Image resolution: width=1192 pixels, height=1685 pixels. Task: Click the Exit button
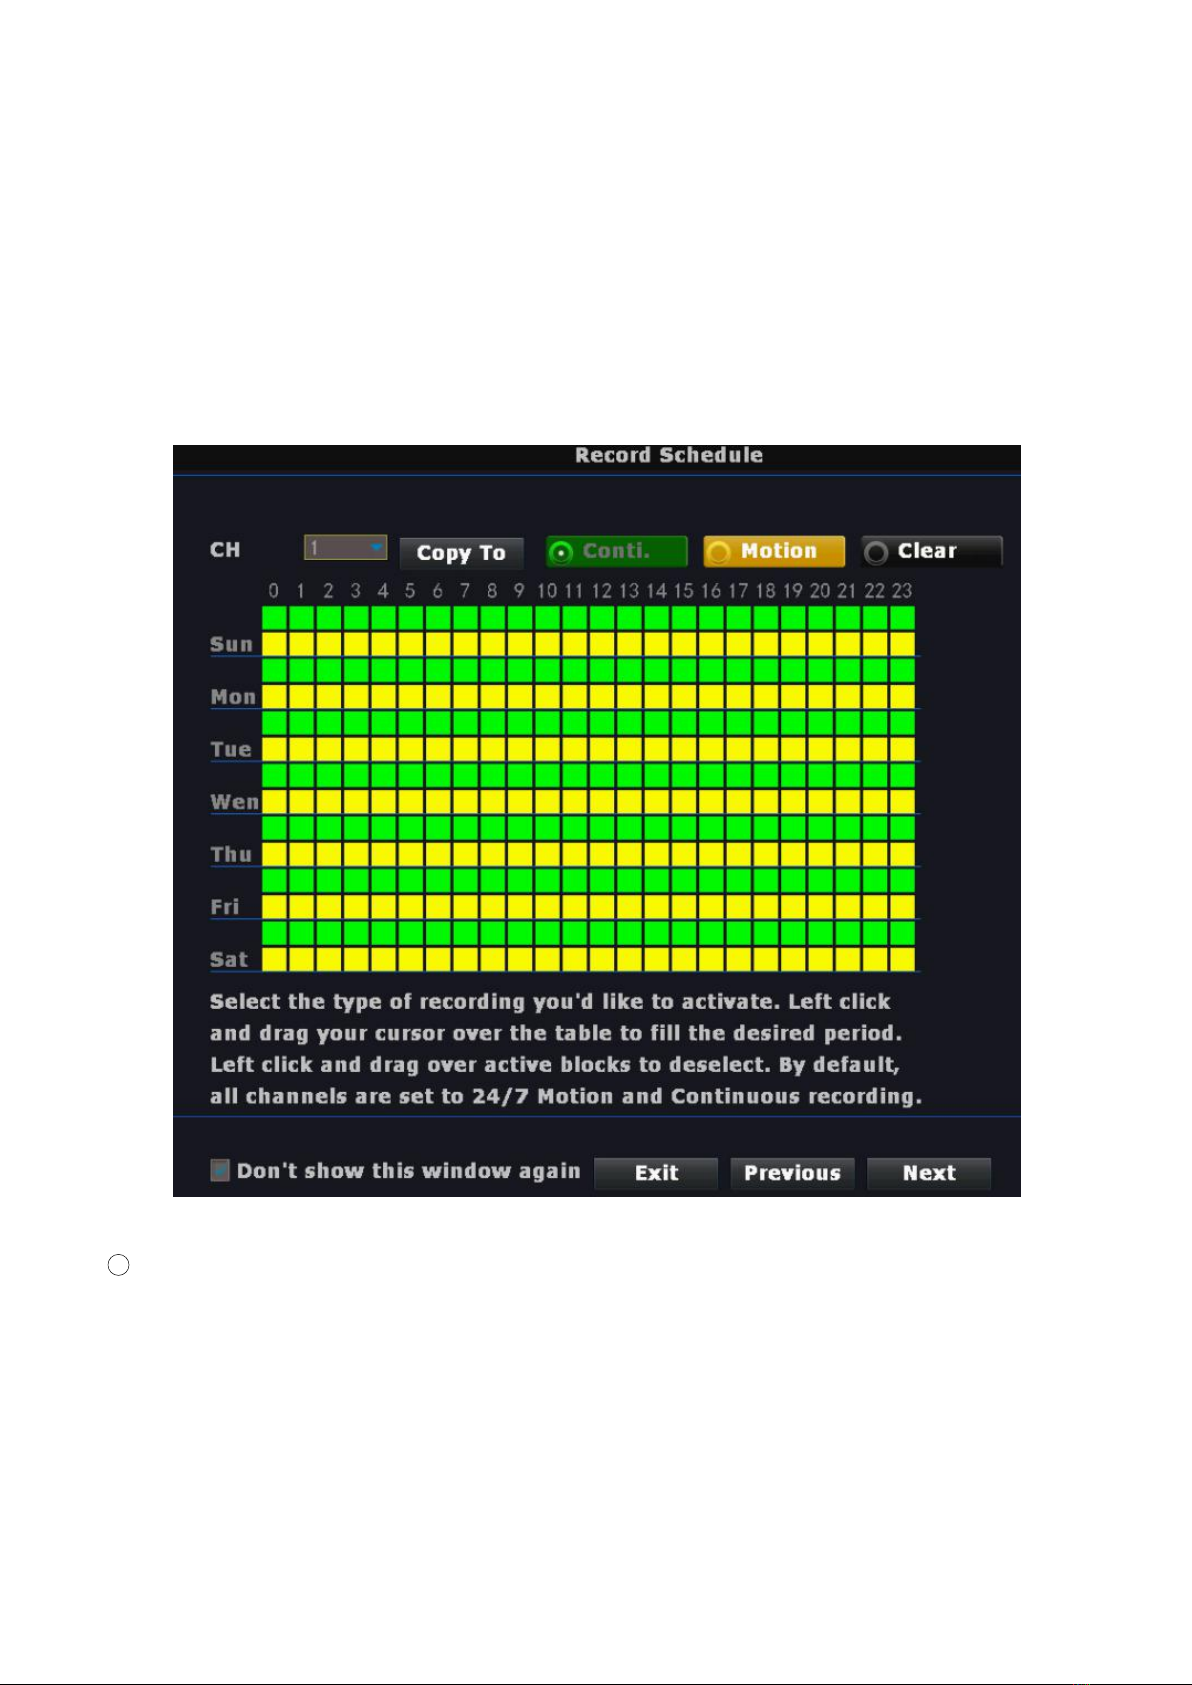pyautogui.click(x=656, y=1173)
